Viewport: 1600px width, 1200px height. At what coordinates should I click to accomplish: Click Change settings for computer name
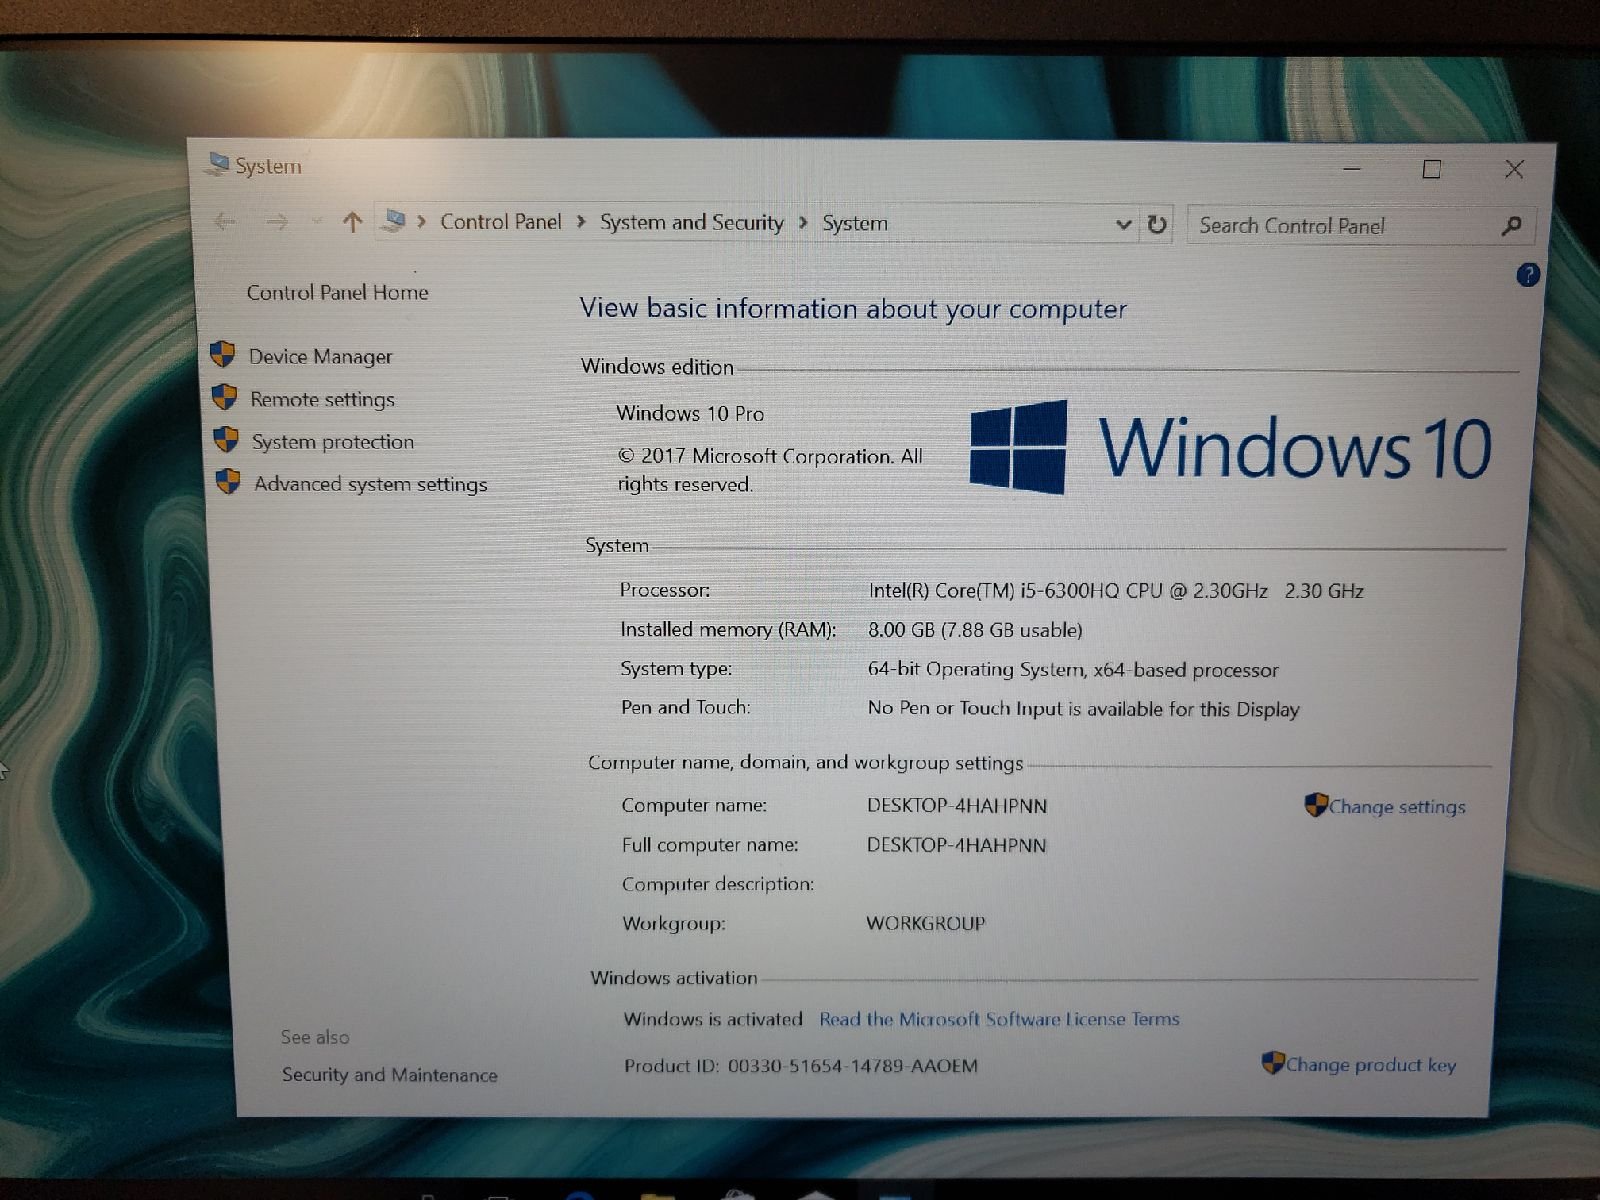point(1397,807)
